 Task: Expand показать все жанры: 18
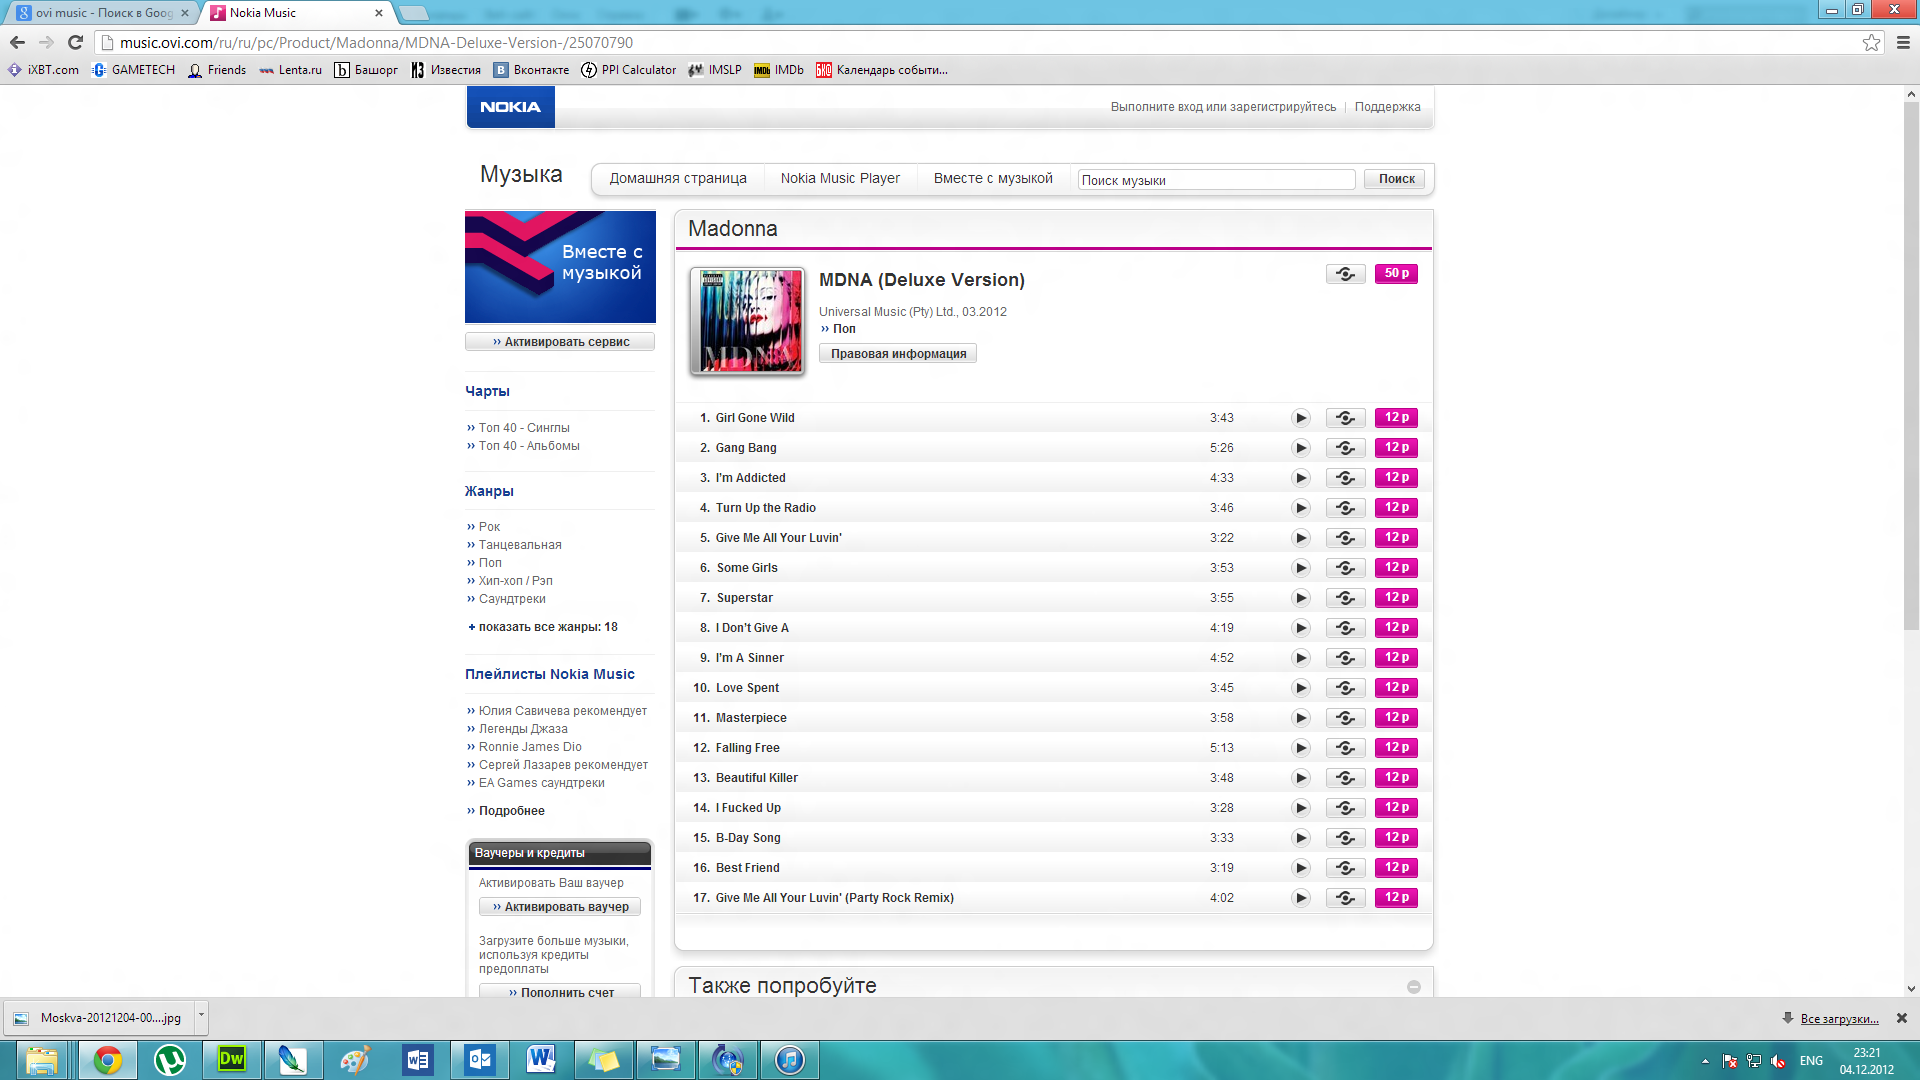[x=547, y=627]
